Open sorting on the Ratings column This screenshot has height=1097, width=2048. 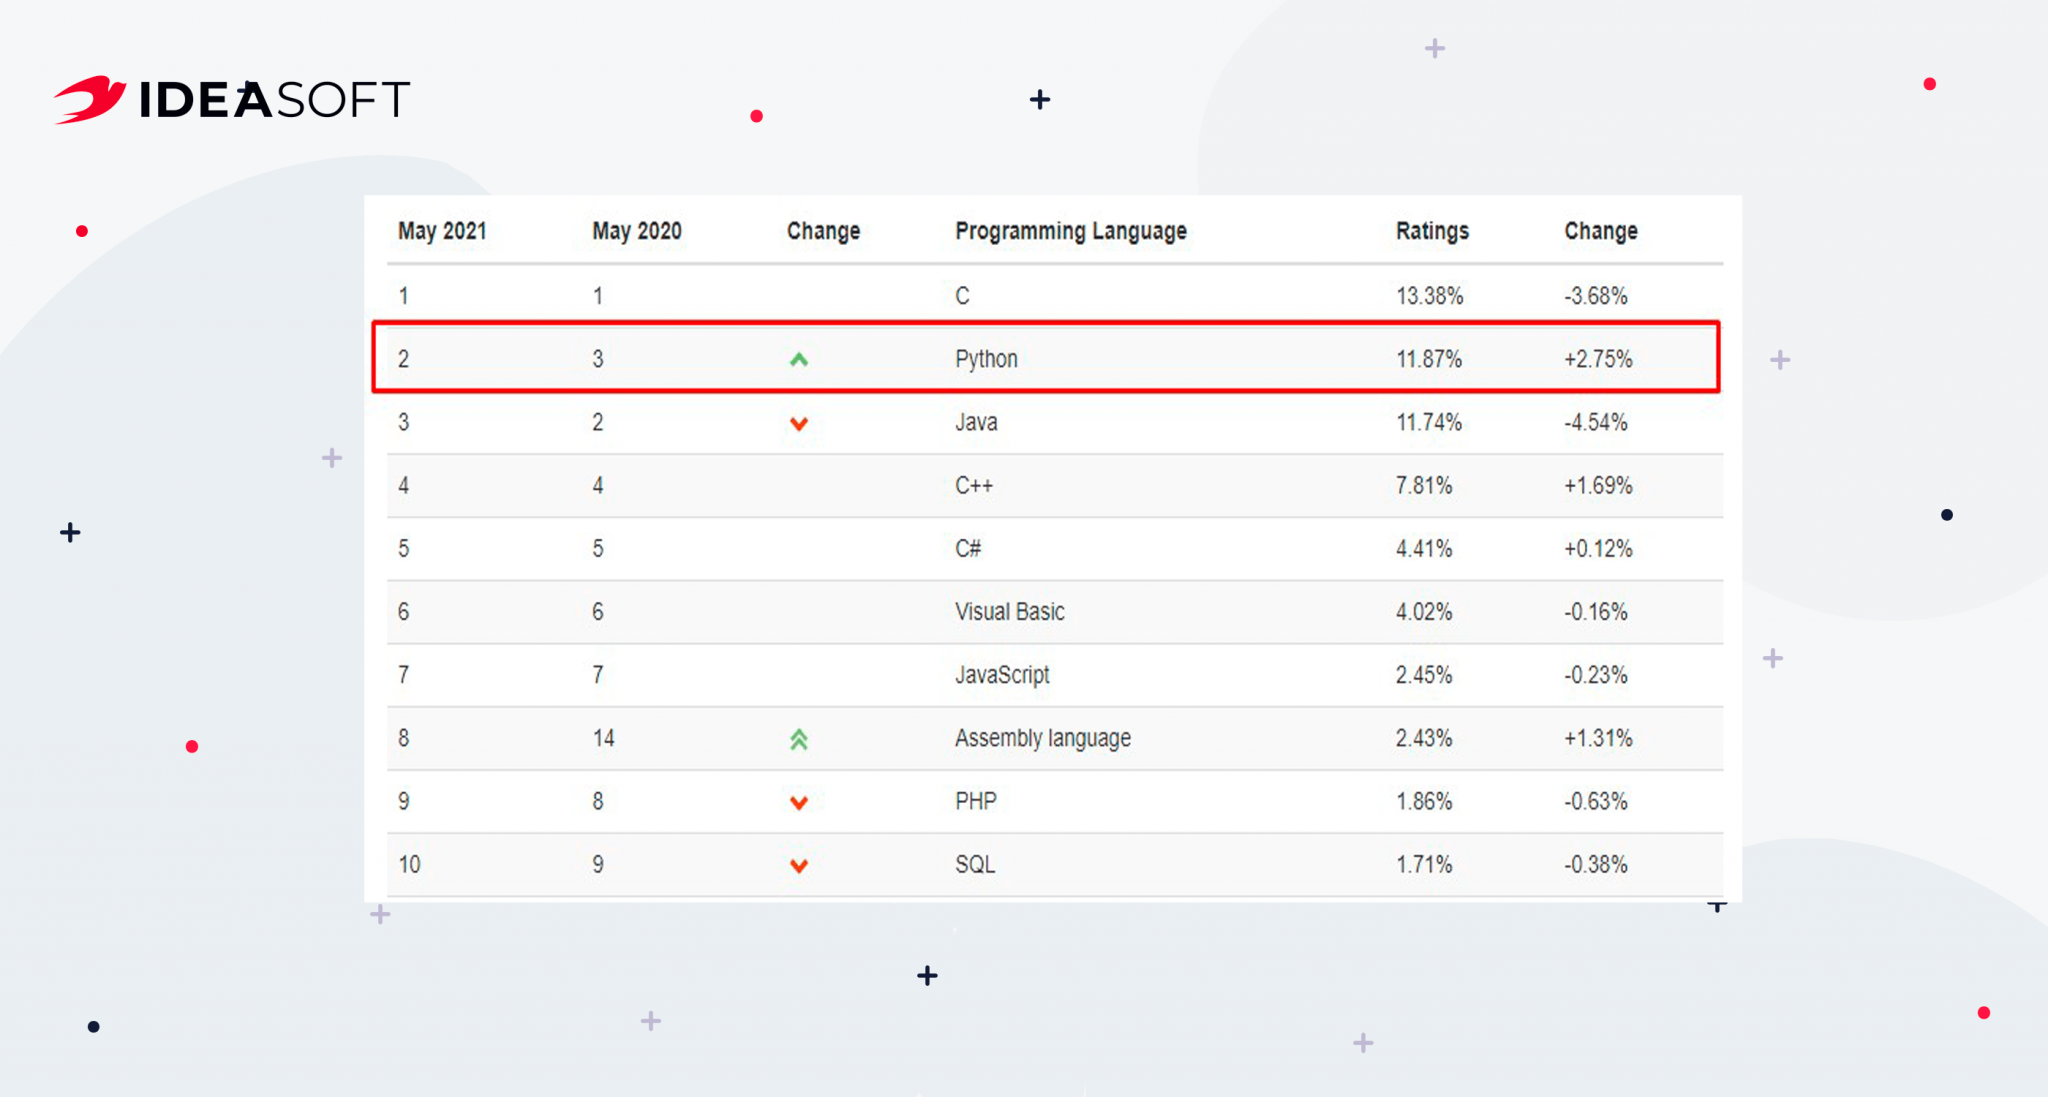point(1432,230)
